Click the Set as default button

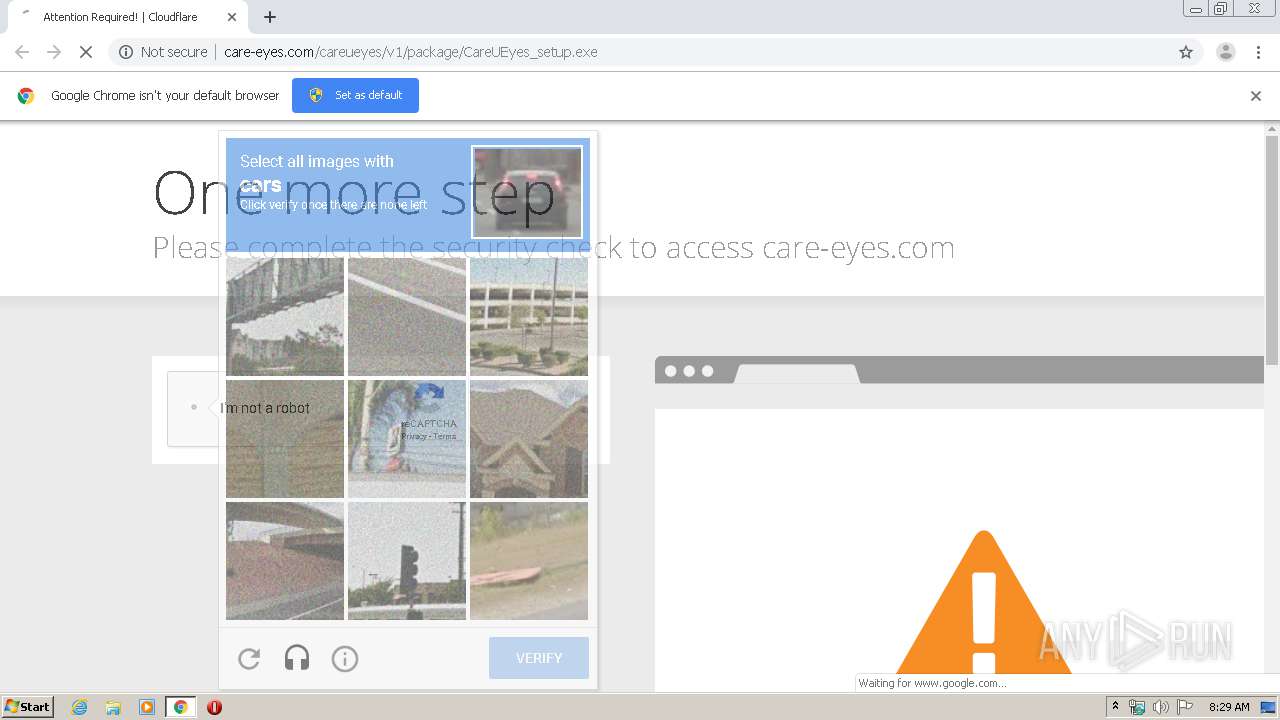pos(355,95)
